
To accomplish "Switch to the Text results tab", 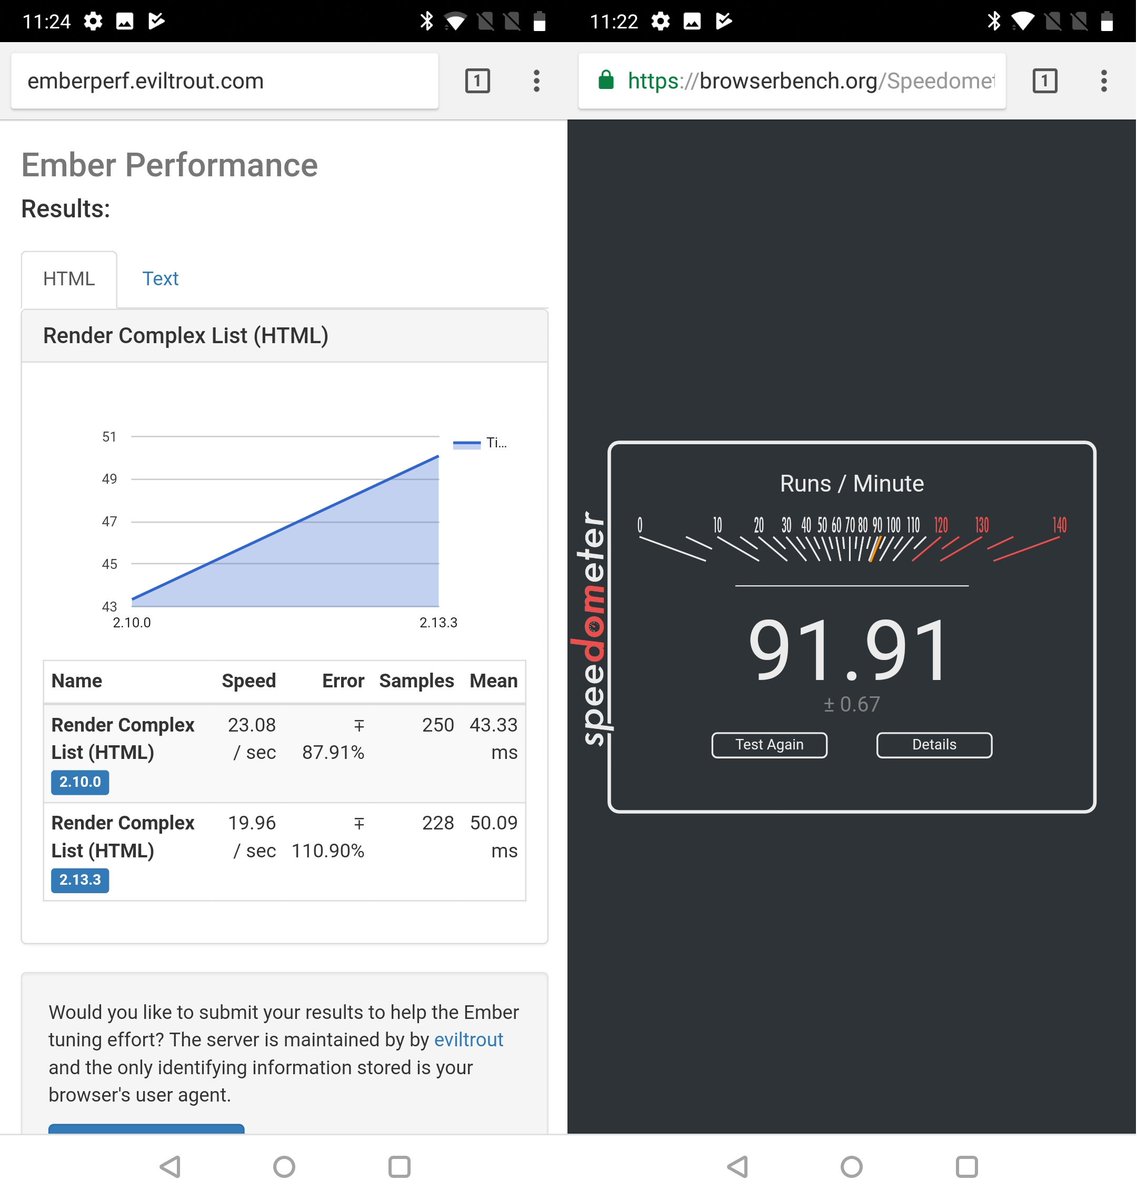I will (160, 279).
